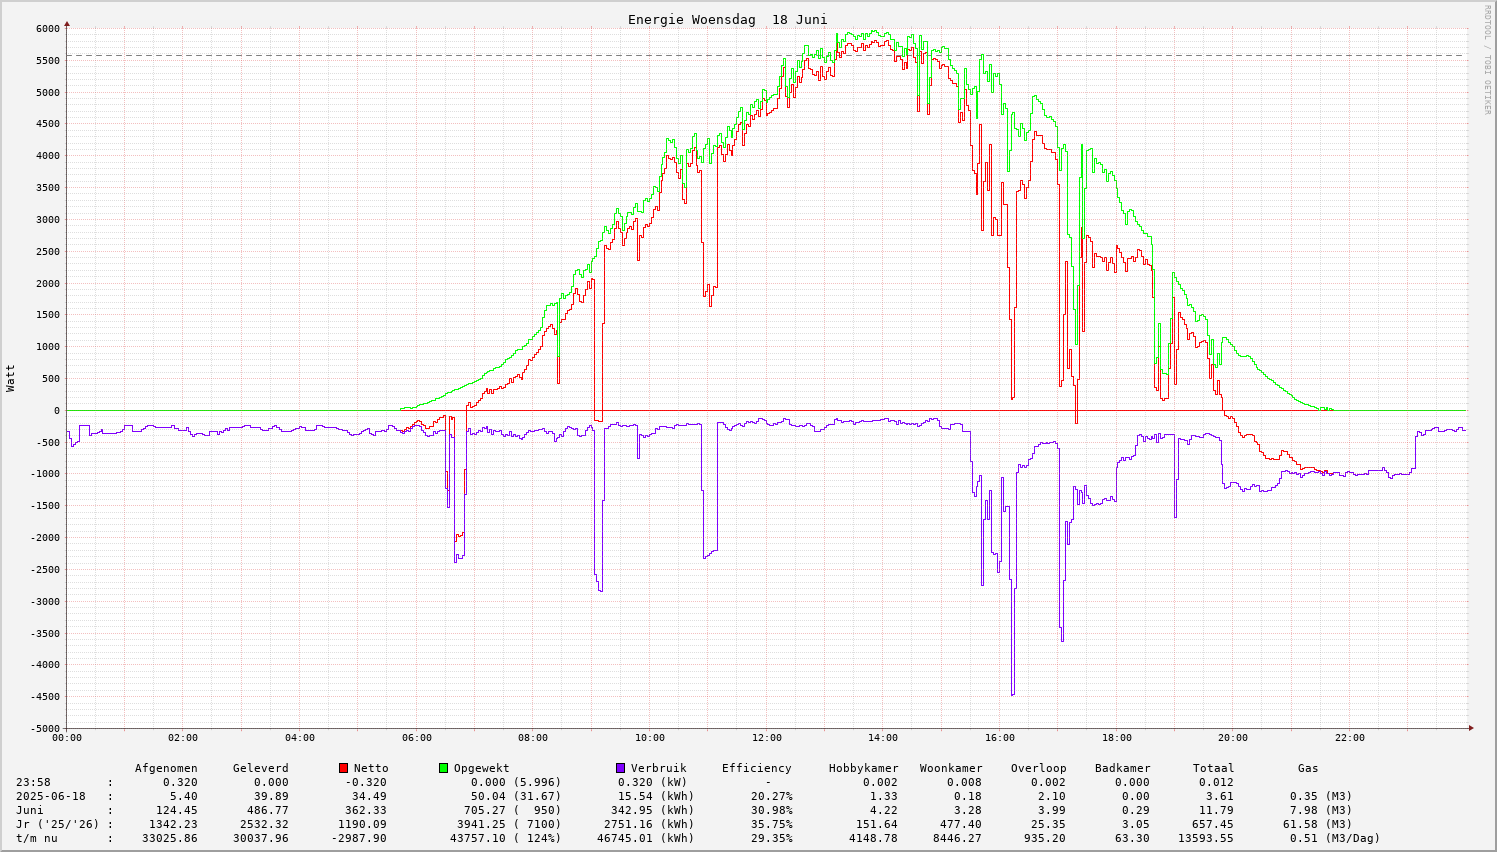Select the t/m nu row label
The width and height of the screenshot is (1497, 852).
pyautogui.click(x=40, y=838)
